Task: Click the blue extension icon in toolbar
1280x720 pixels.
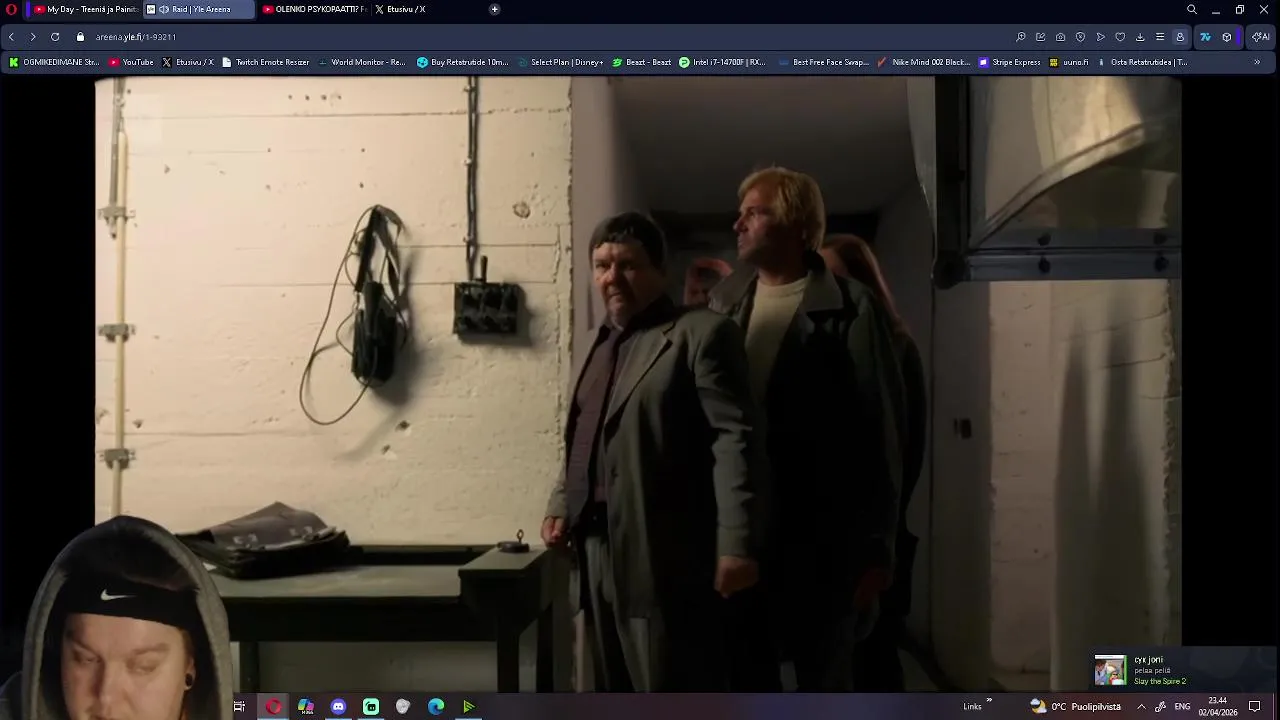Action: click(x=1205, y=37)
